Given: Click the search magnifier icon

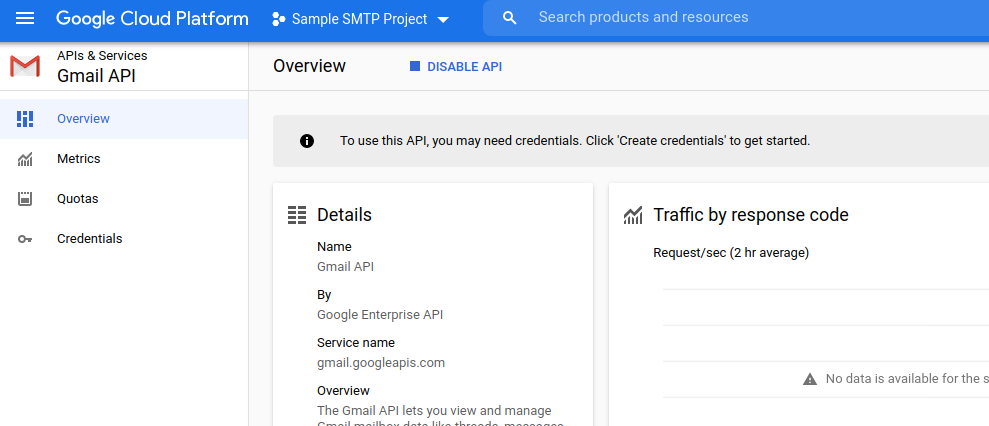Looking at the screenshot, I should (x=510, y=18).
